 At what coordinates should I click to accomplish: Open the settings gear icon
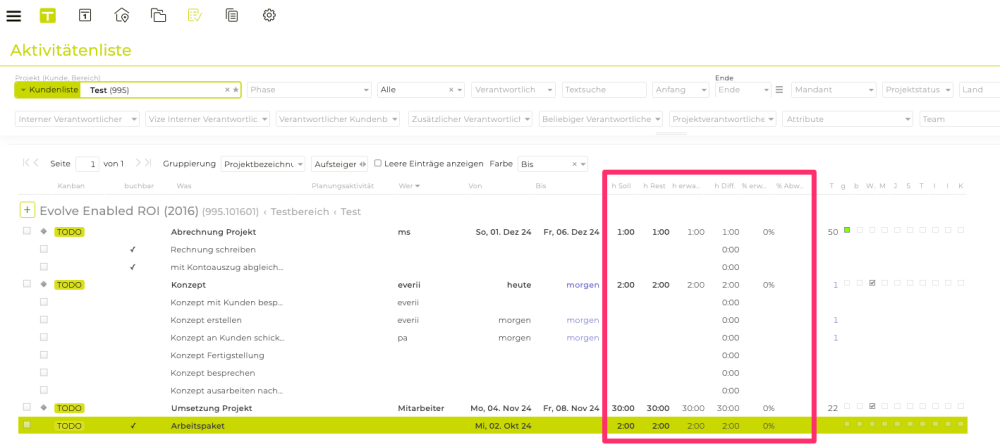pos(269,15)
